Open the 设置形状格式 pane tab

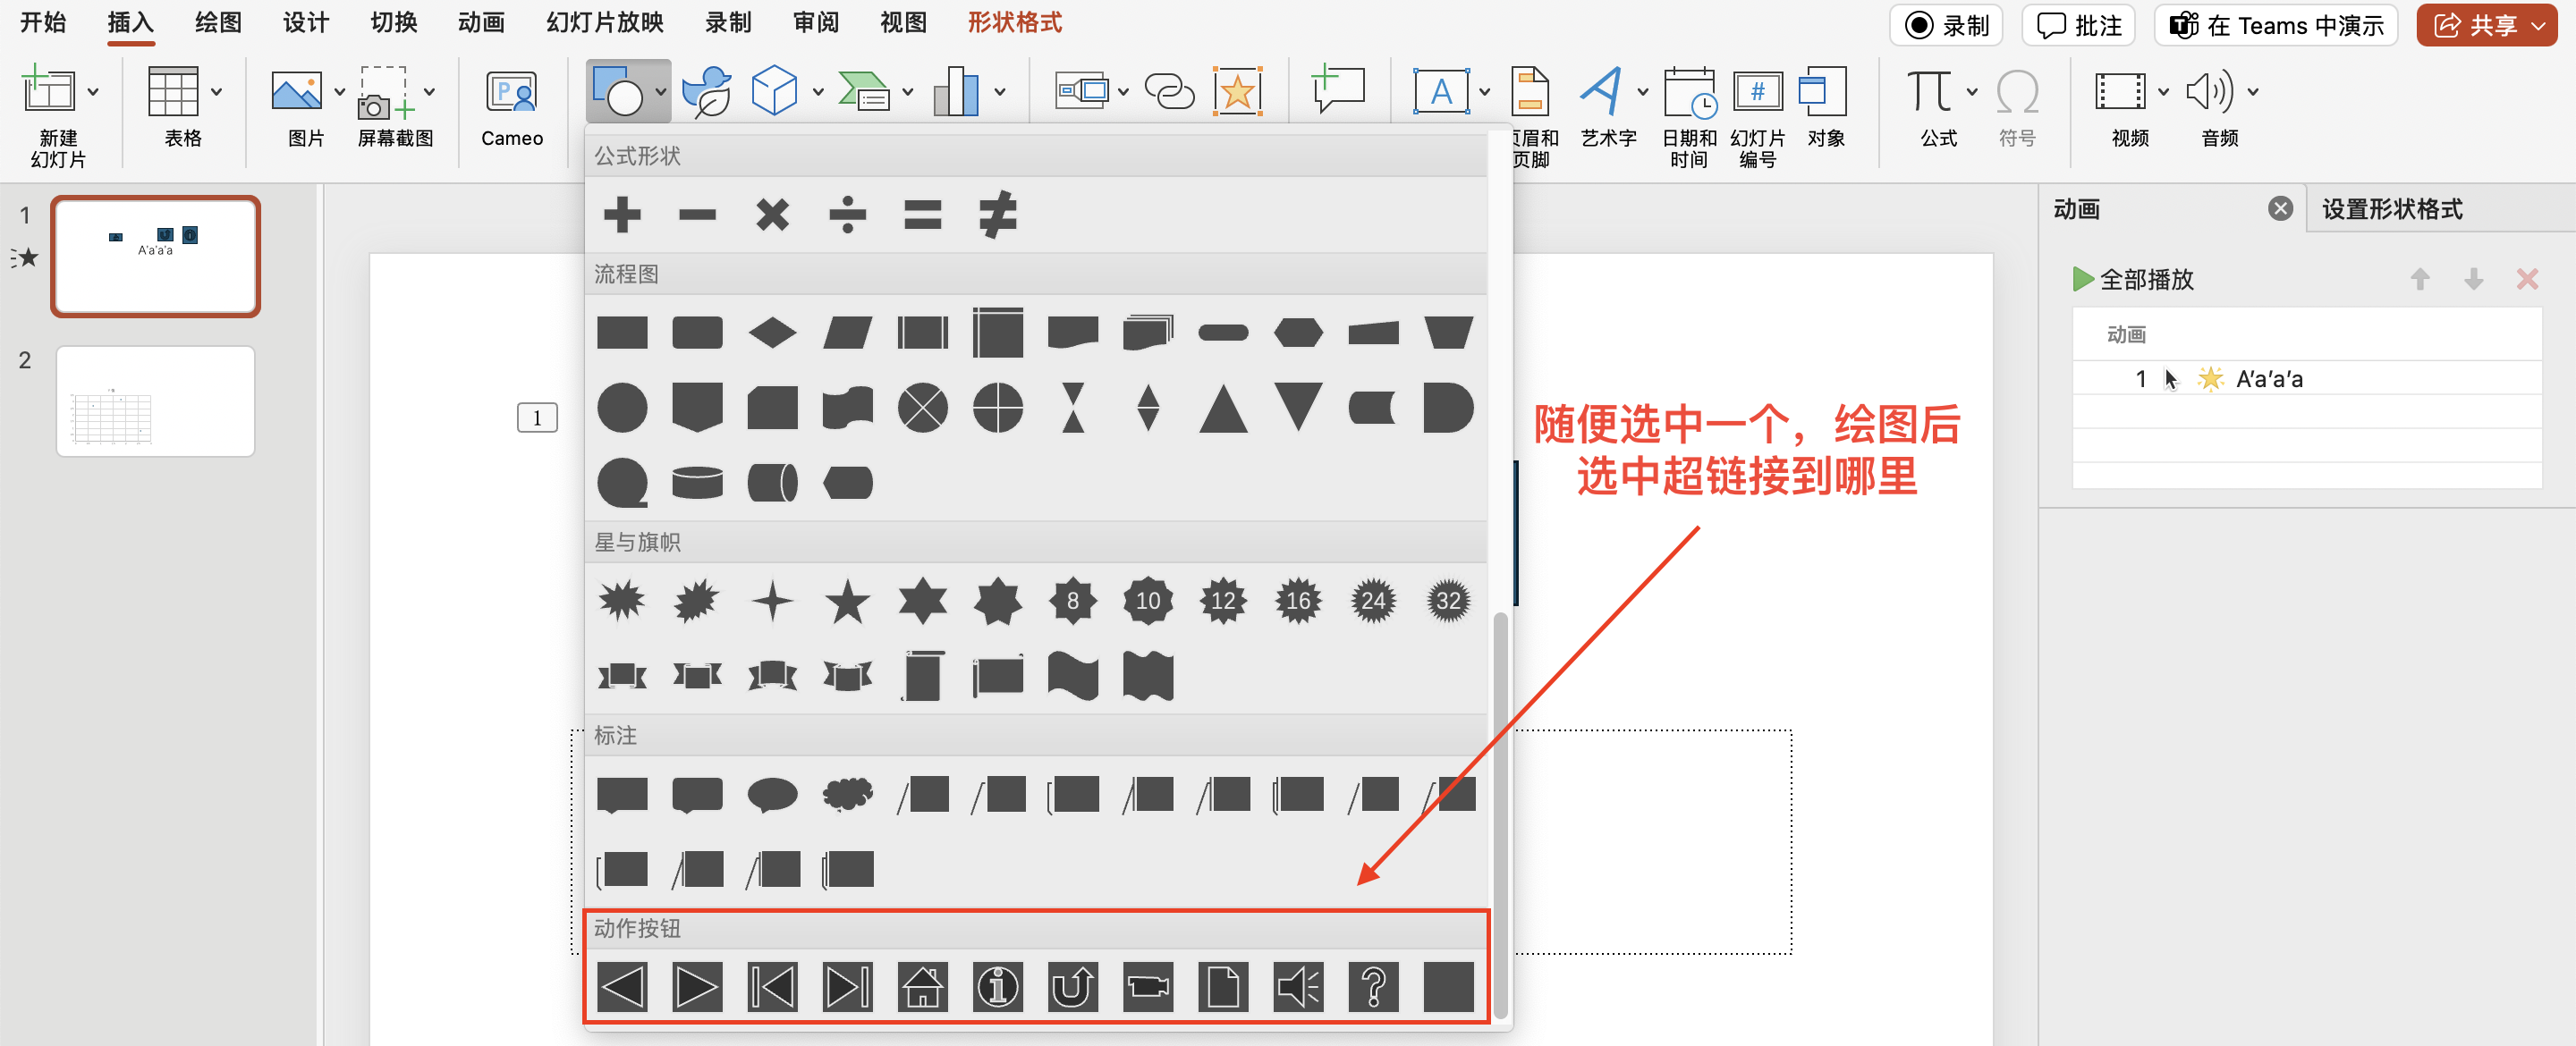coord(2392,209)
